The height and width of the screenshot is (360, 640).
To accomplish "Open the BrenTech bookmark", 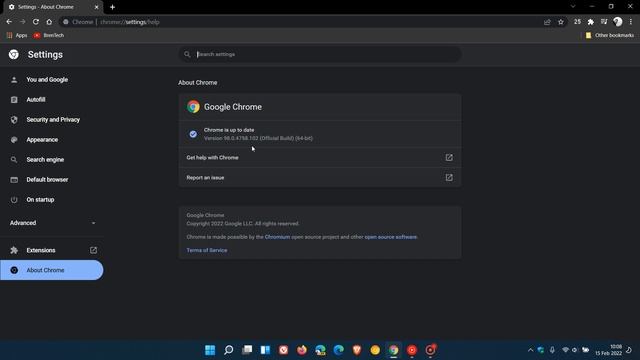I will [x=49, y=36].
